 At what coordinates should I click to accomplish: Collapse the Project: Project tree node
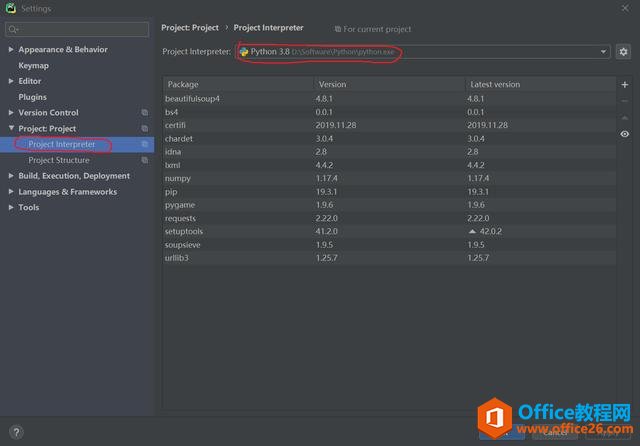pos(11,128)
